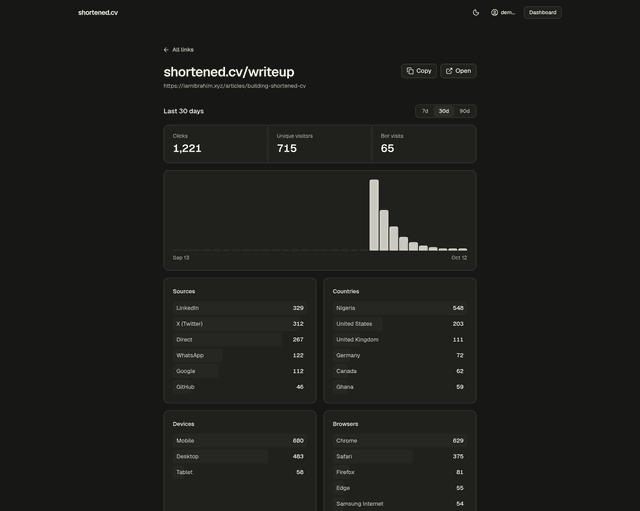
Task: Select the GitHub source row
Action: [240, 387]
